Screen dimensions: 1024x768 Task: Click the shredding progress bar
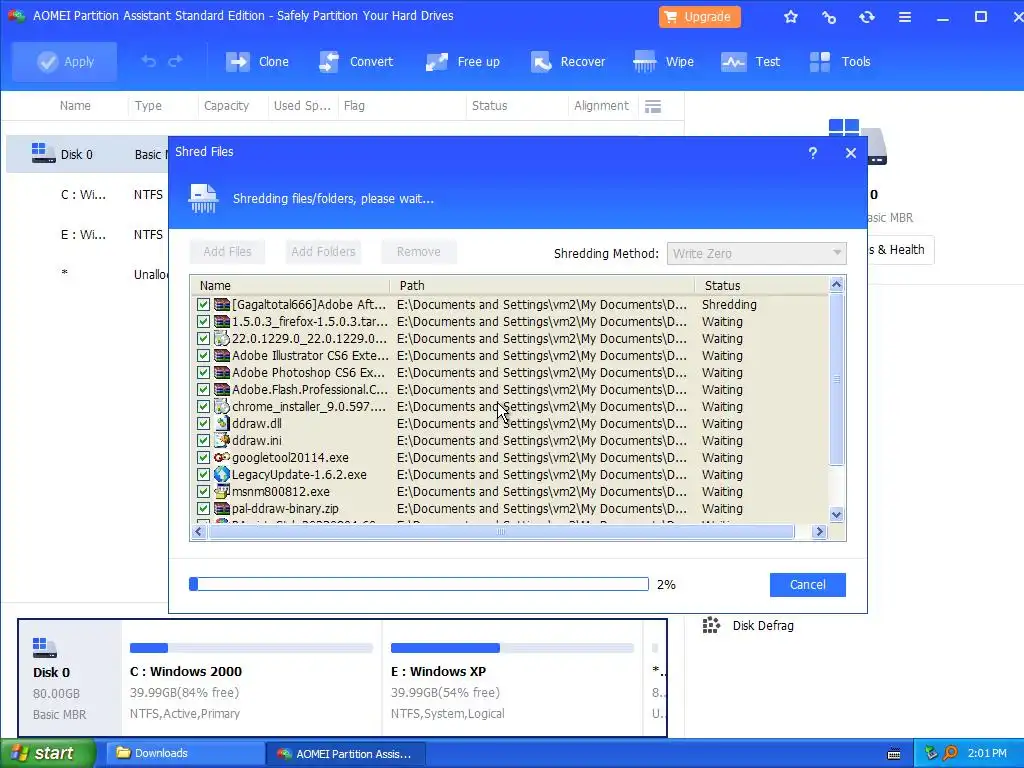(x=419, y=584)
